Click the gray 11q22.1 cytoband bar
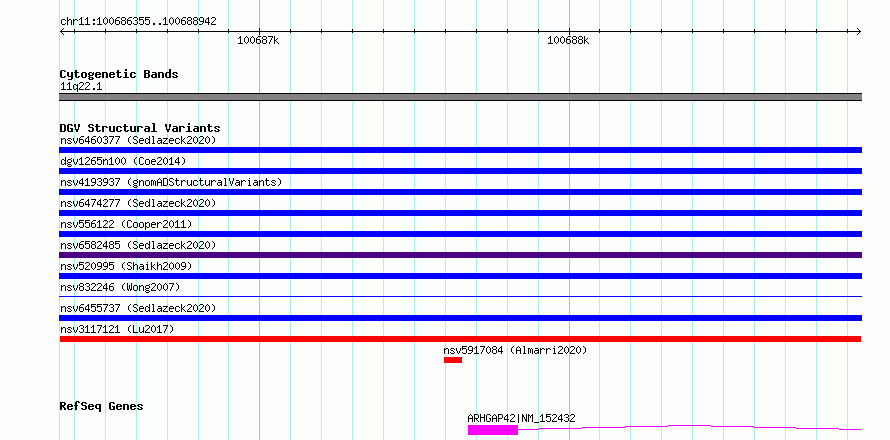This screenshot has height=440, width=890. (x=460, y=97)
